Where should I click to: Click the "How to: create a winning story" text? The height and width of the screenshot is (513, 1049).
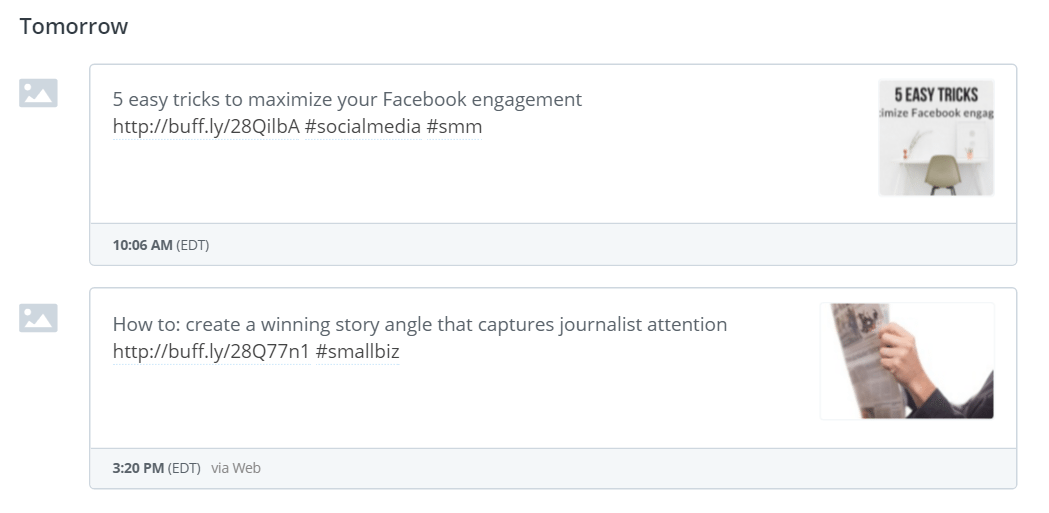[x=419, y=325]
